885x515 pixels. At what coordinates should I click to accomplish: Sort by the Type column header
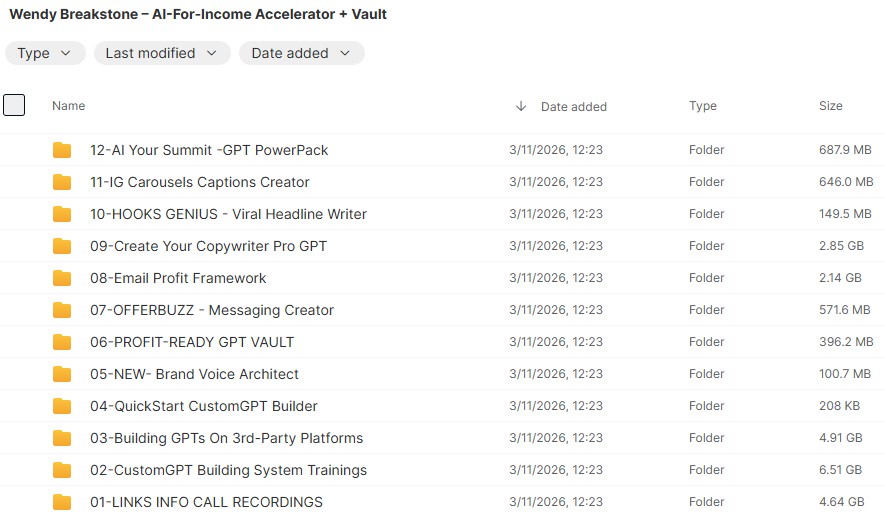[x=702, y=106]
